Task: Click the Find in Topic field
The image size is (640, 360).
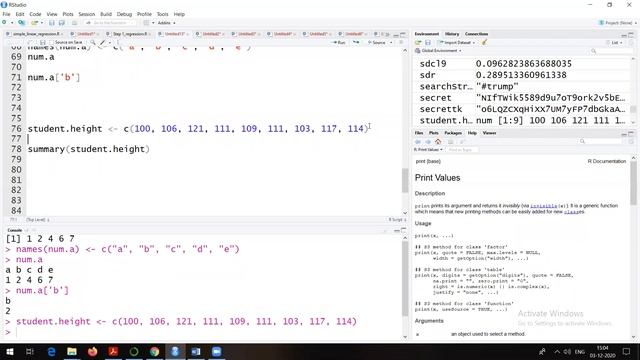Action: [x=462, y=150]
